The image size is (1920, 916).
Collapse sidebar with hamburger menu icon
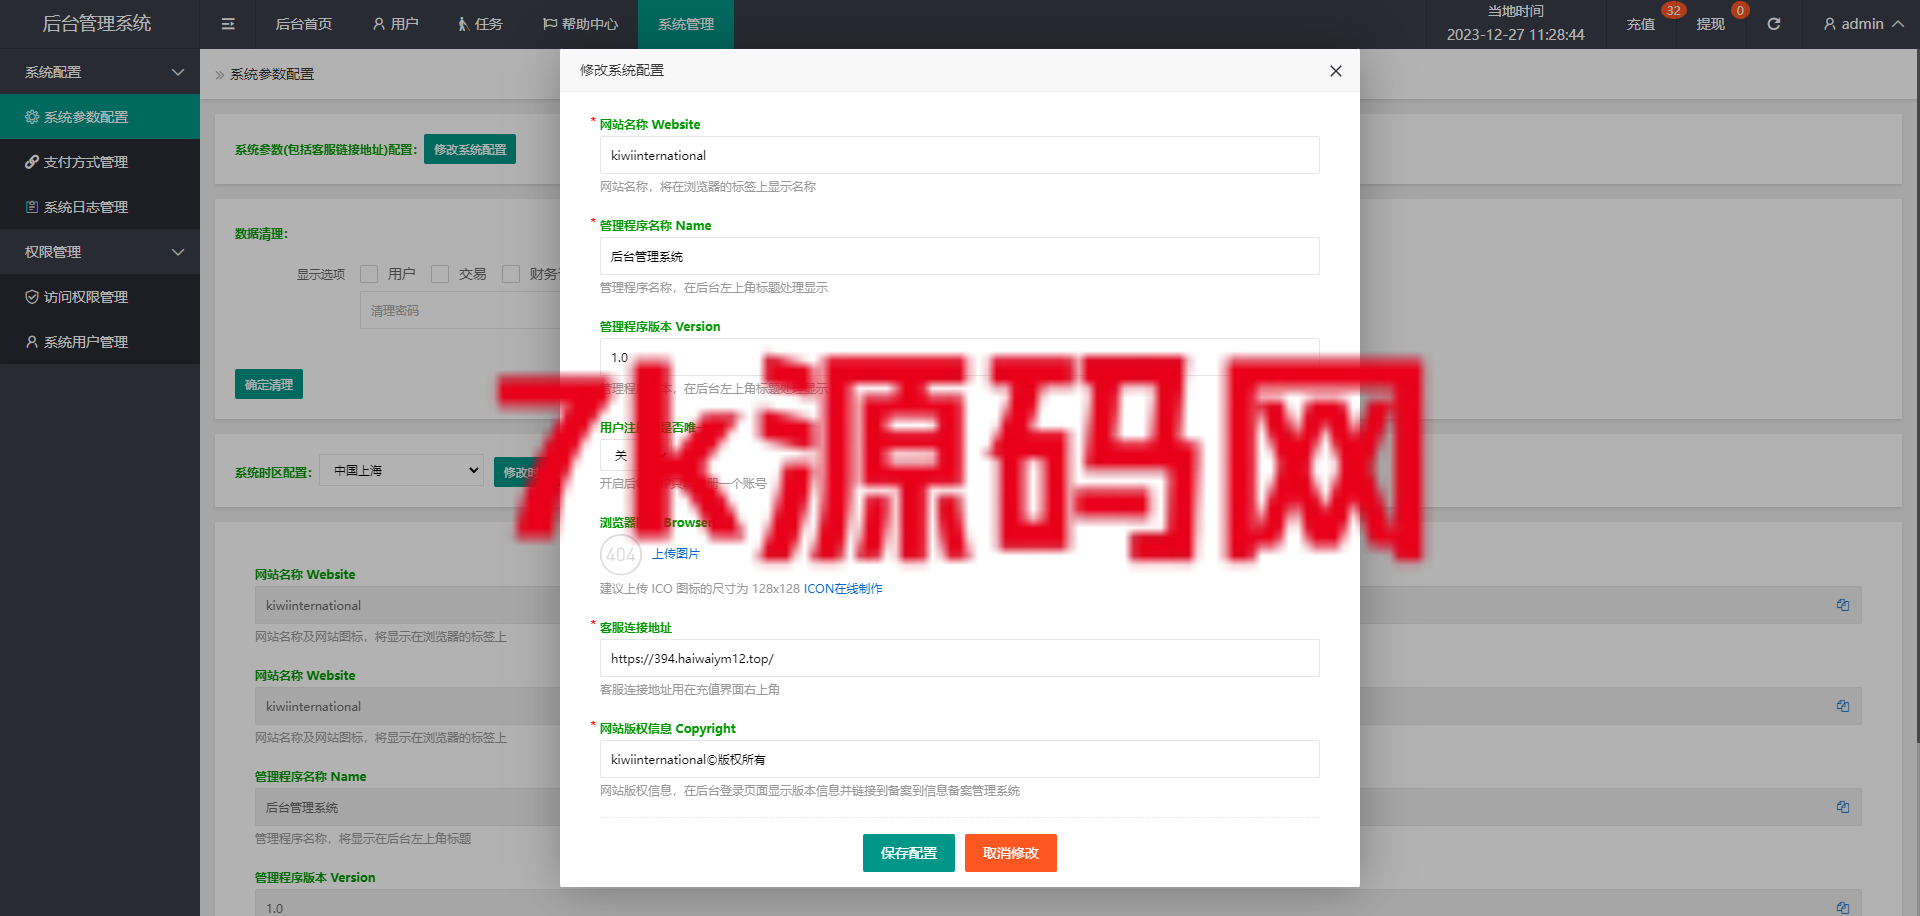(x=228, y=24)
